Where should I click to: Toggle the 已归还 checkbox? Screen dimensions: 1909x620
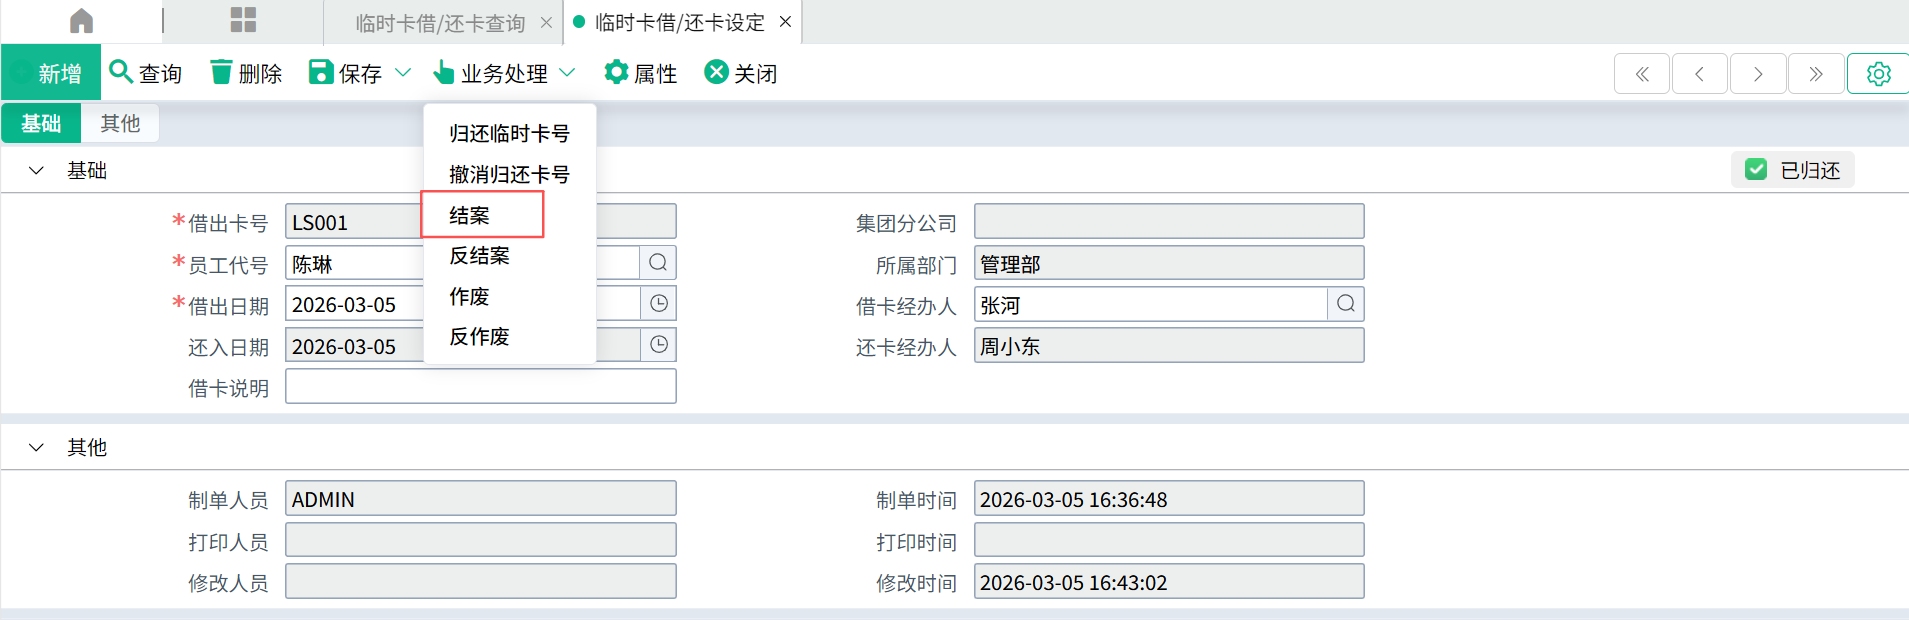tap(1756, 170)
